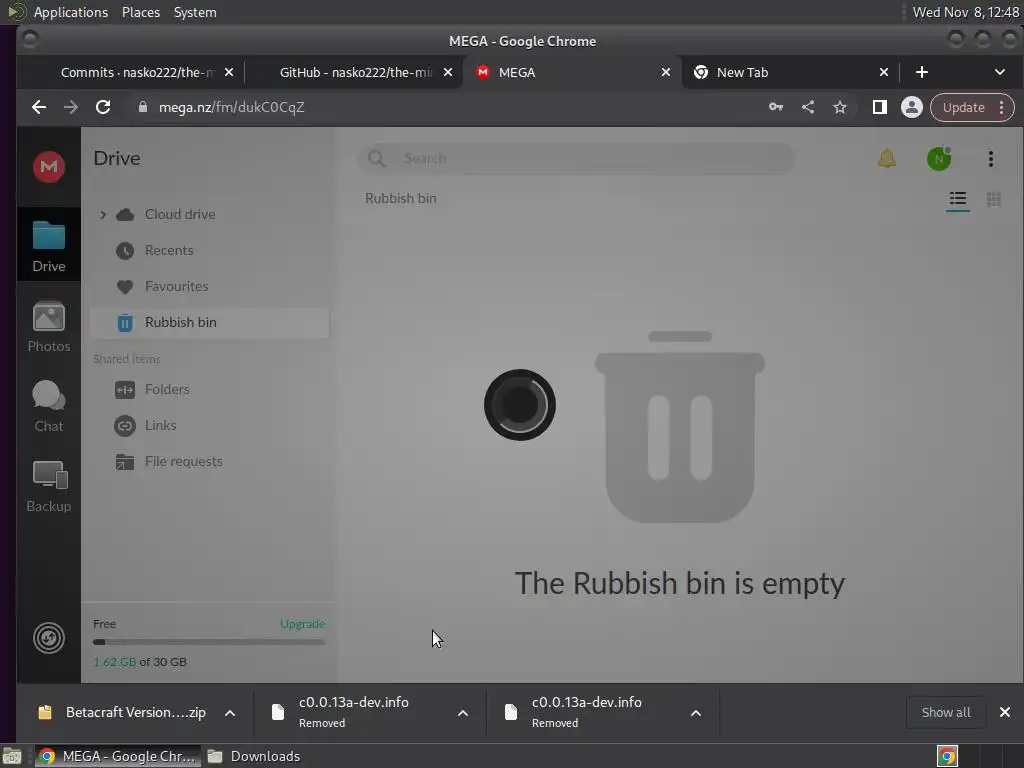Open the Backup section
The width and height of the screenshot is (1024, 768).
pyautogui.click(x=49, y=487)
